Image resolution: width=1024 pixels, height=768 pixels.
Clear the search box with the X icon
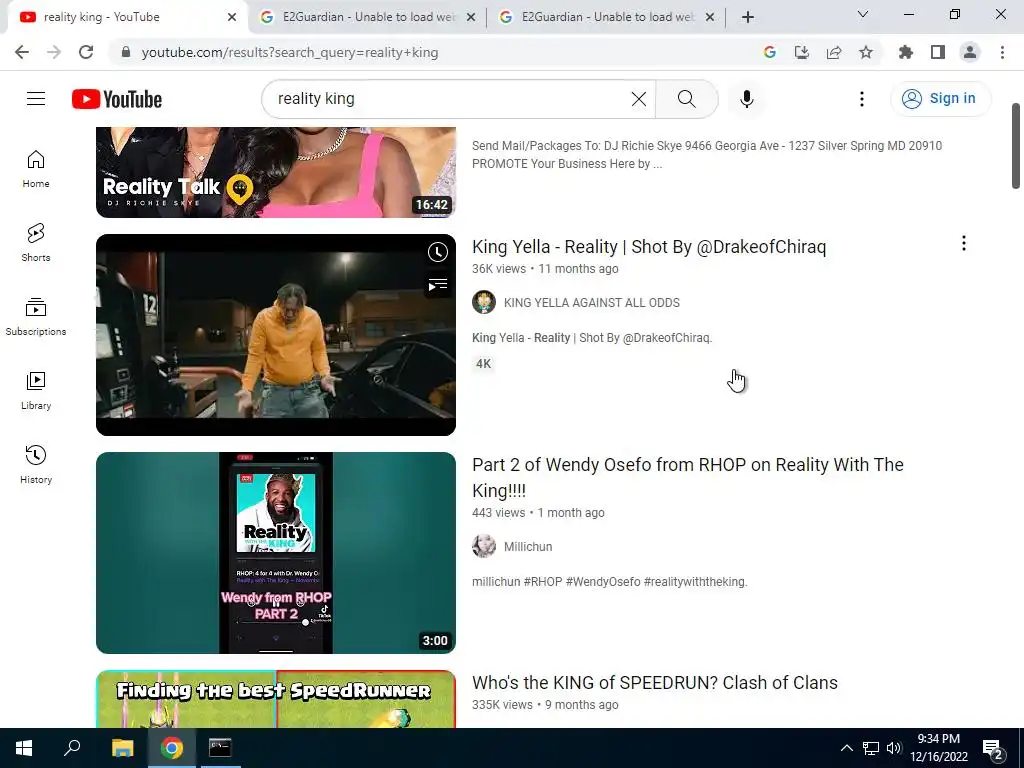639,99
